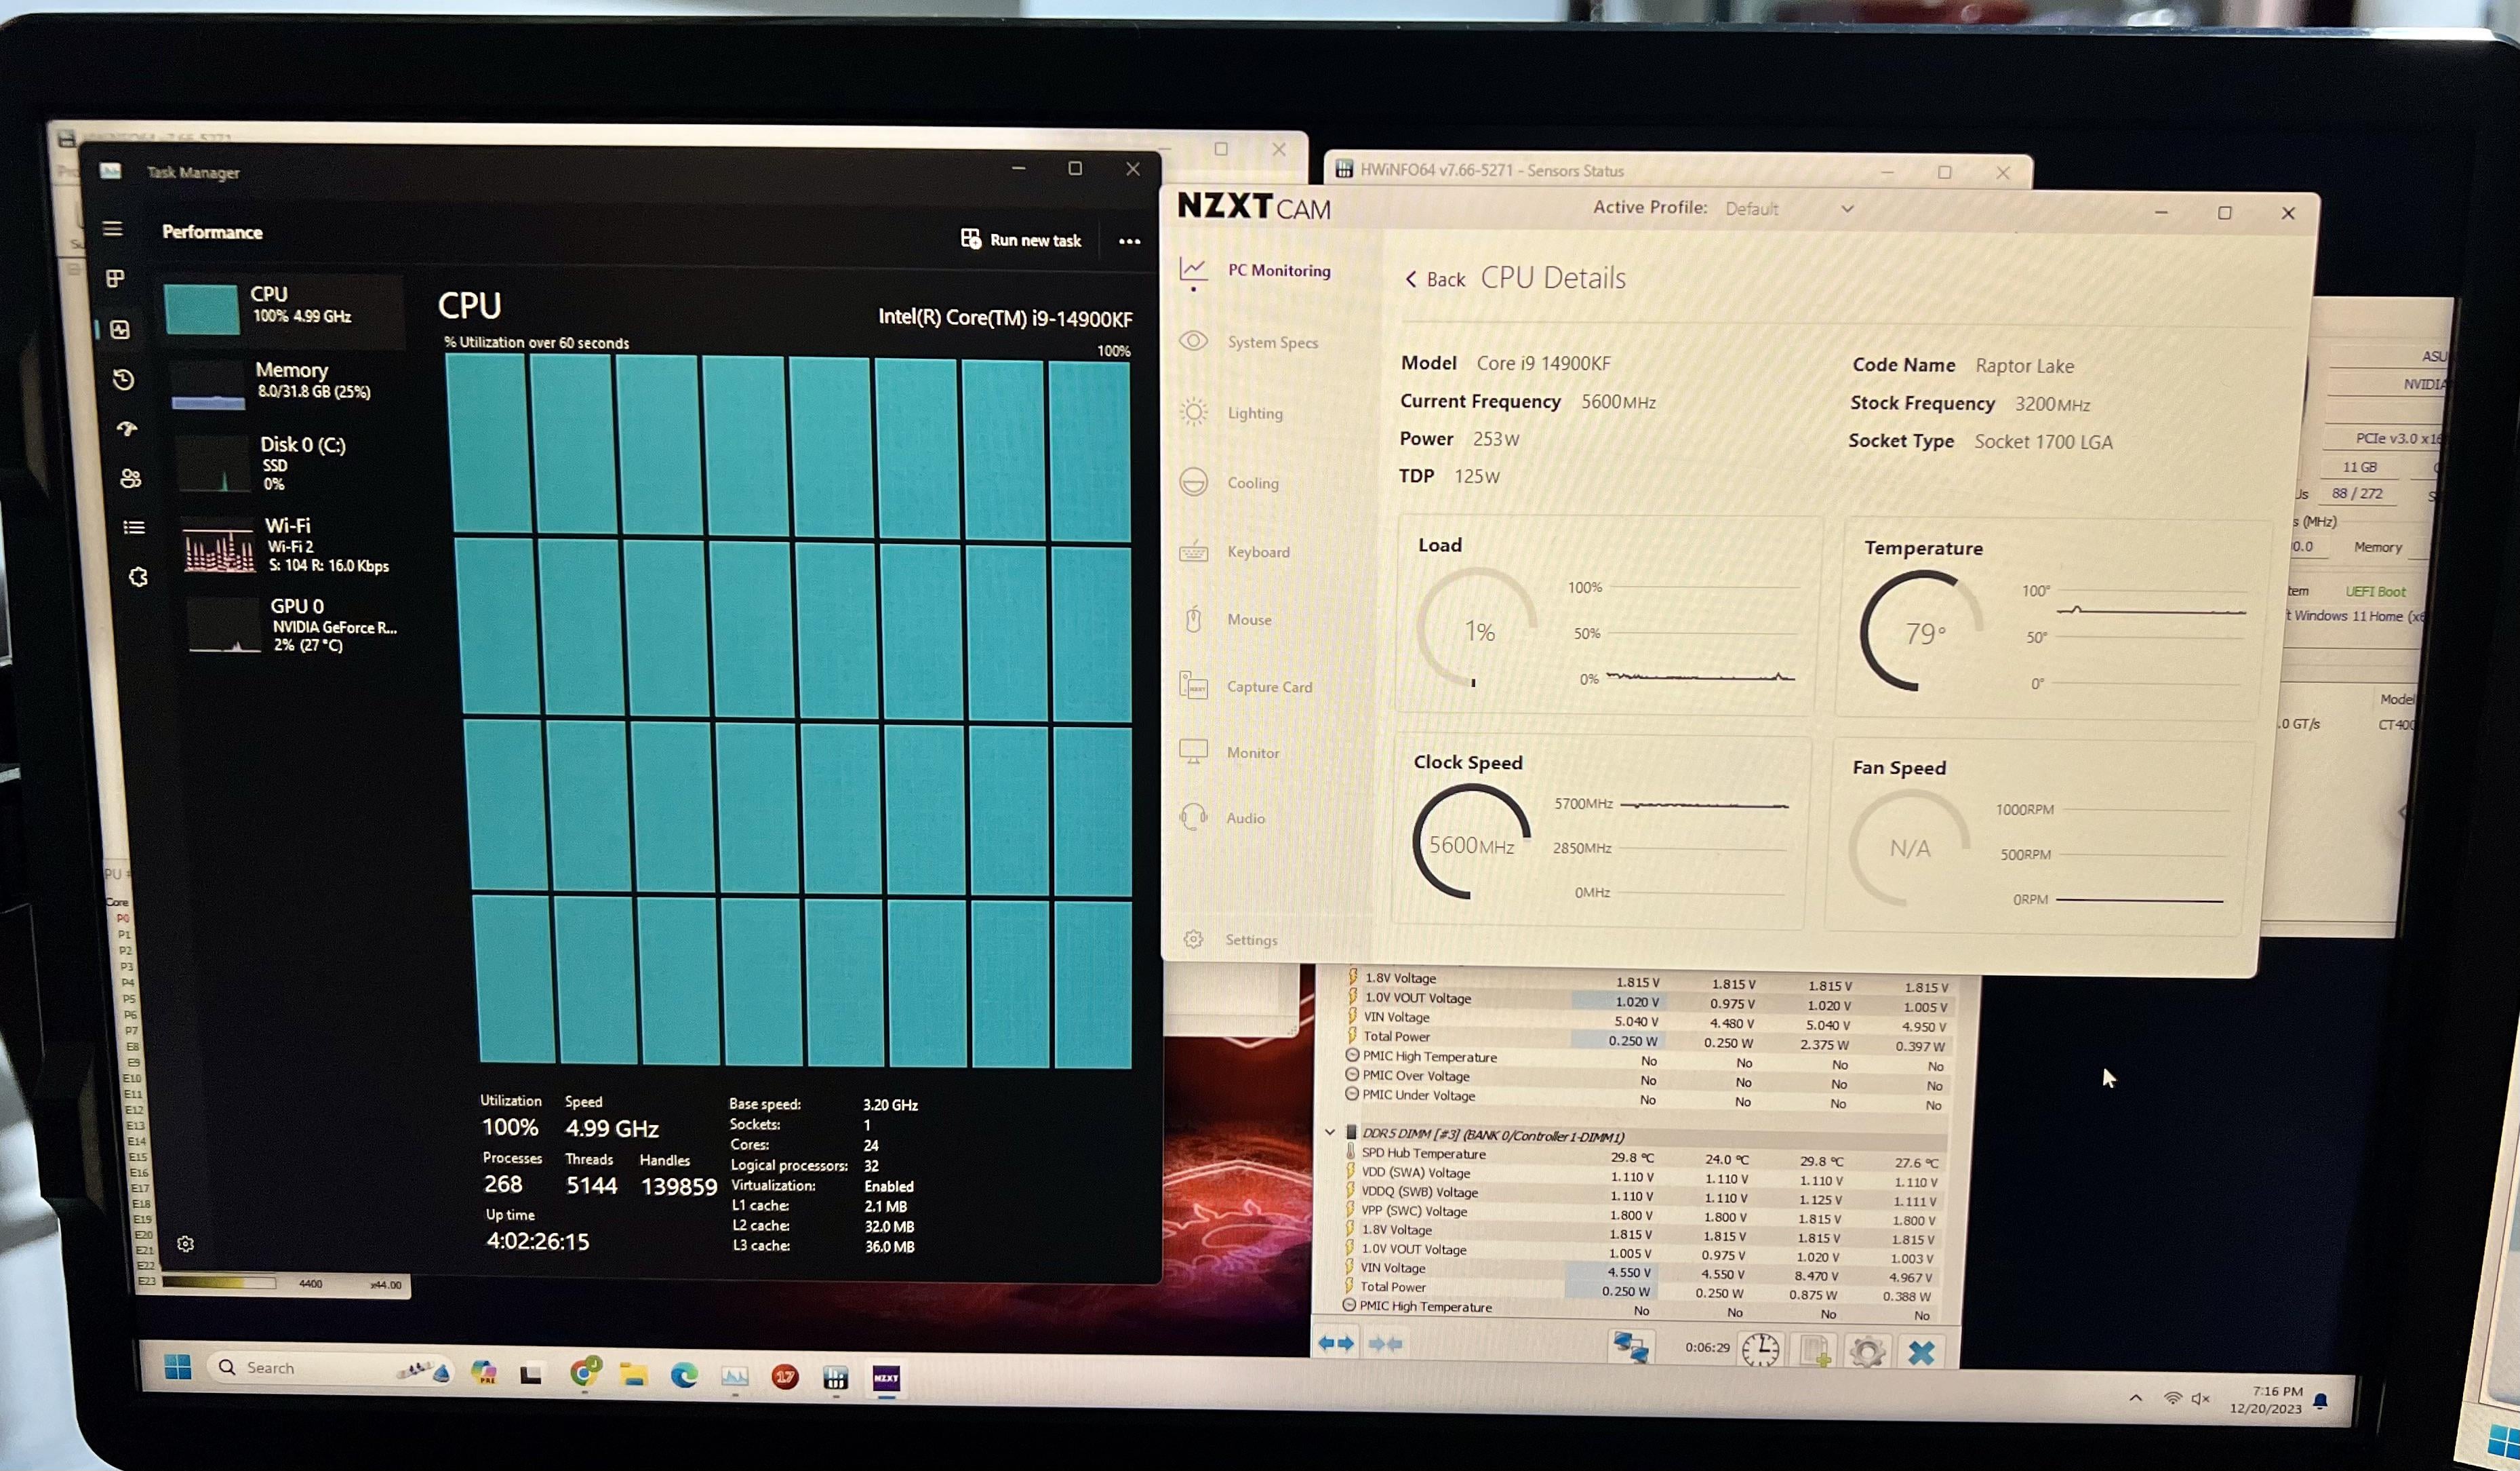Open the Details page in Task Manager
The image size is (2520, 1471).
pos(134,527)
